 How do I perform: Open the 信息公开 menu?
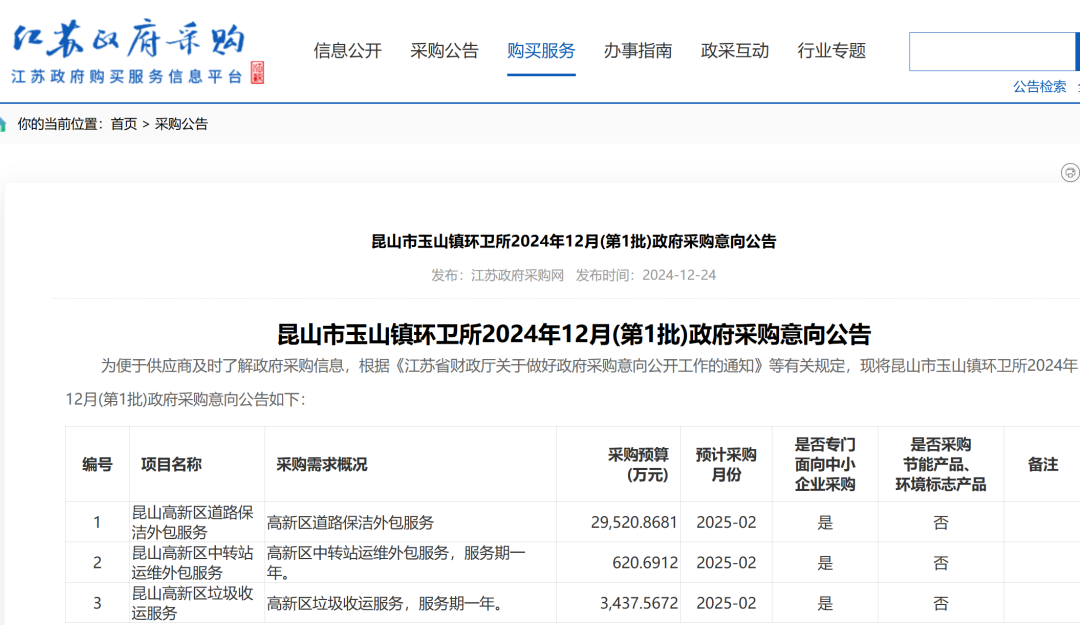[347, 50]
